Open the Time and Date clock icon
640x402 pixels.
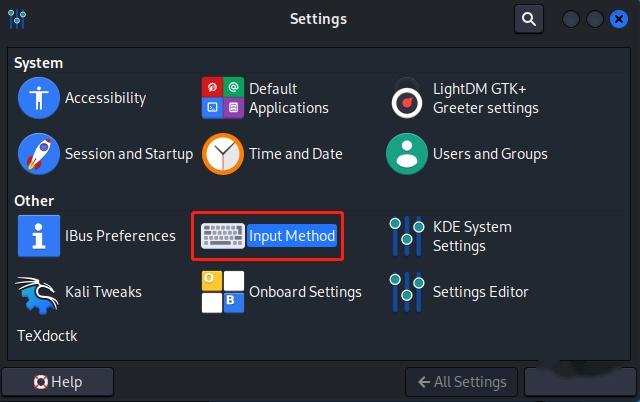223,154
